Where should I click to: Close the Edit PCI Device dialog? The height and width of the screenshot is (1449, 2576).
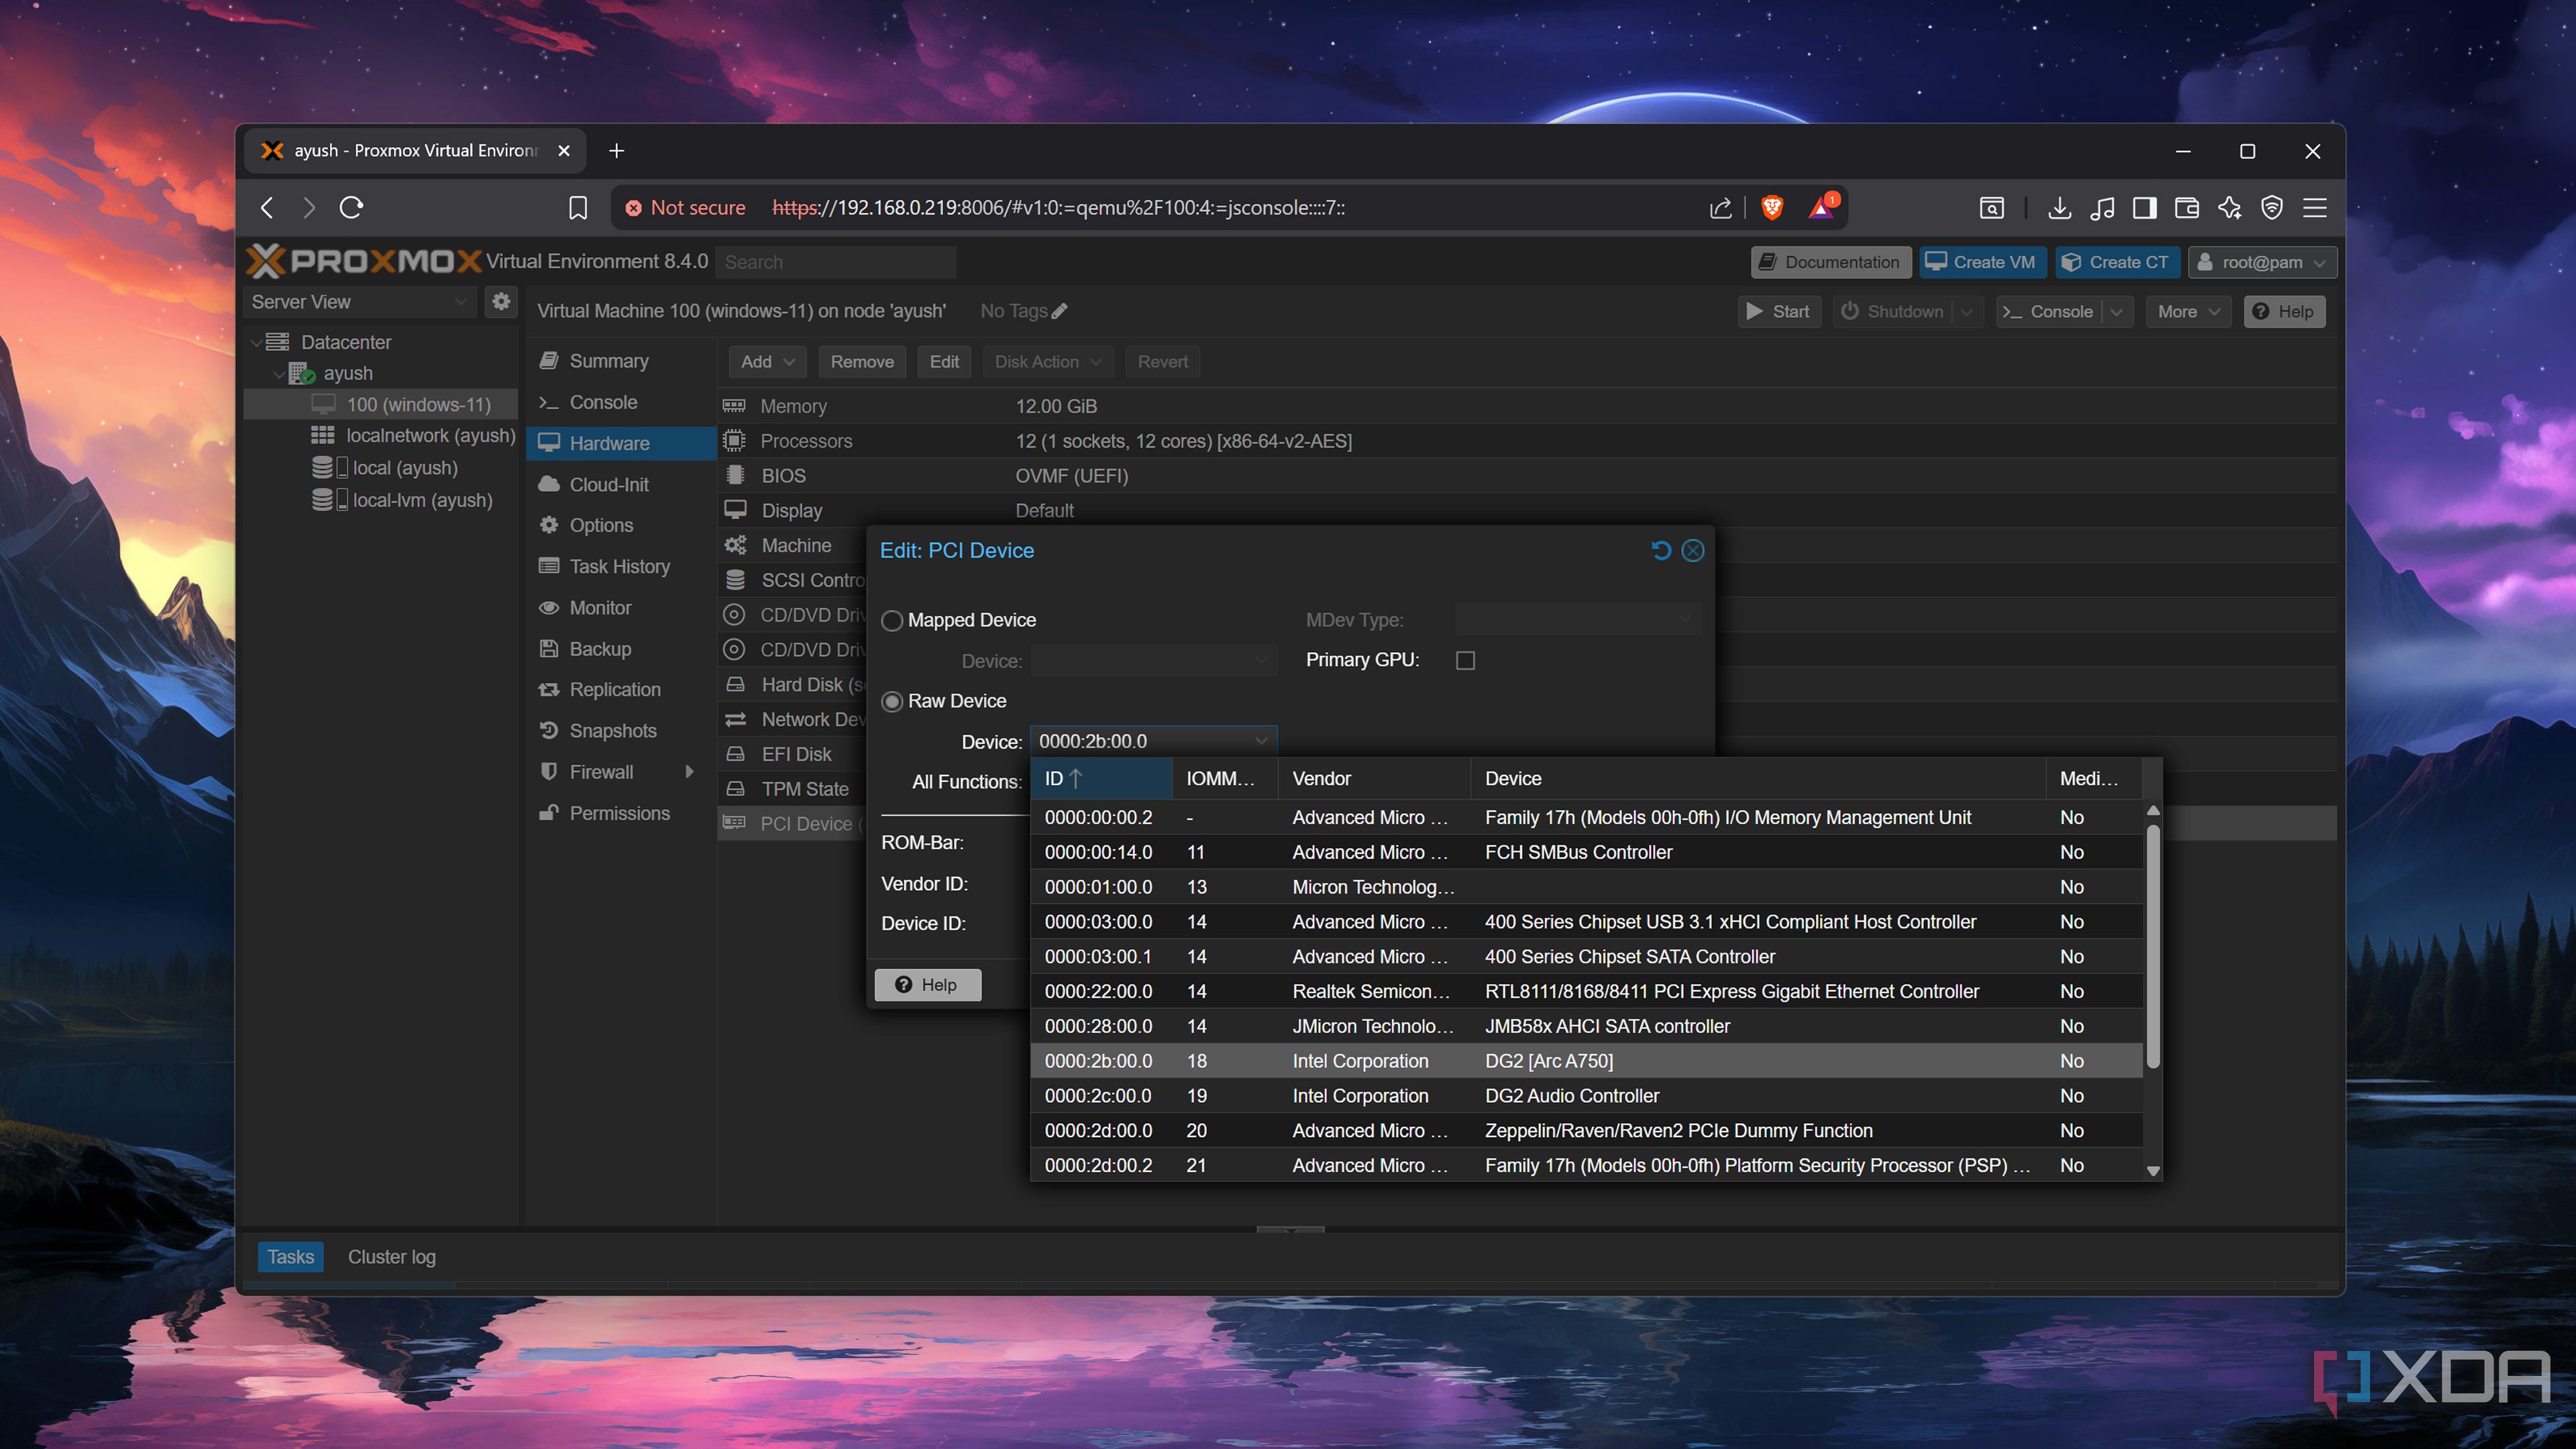click(x=1693, y=551)
